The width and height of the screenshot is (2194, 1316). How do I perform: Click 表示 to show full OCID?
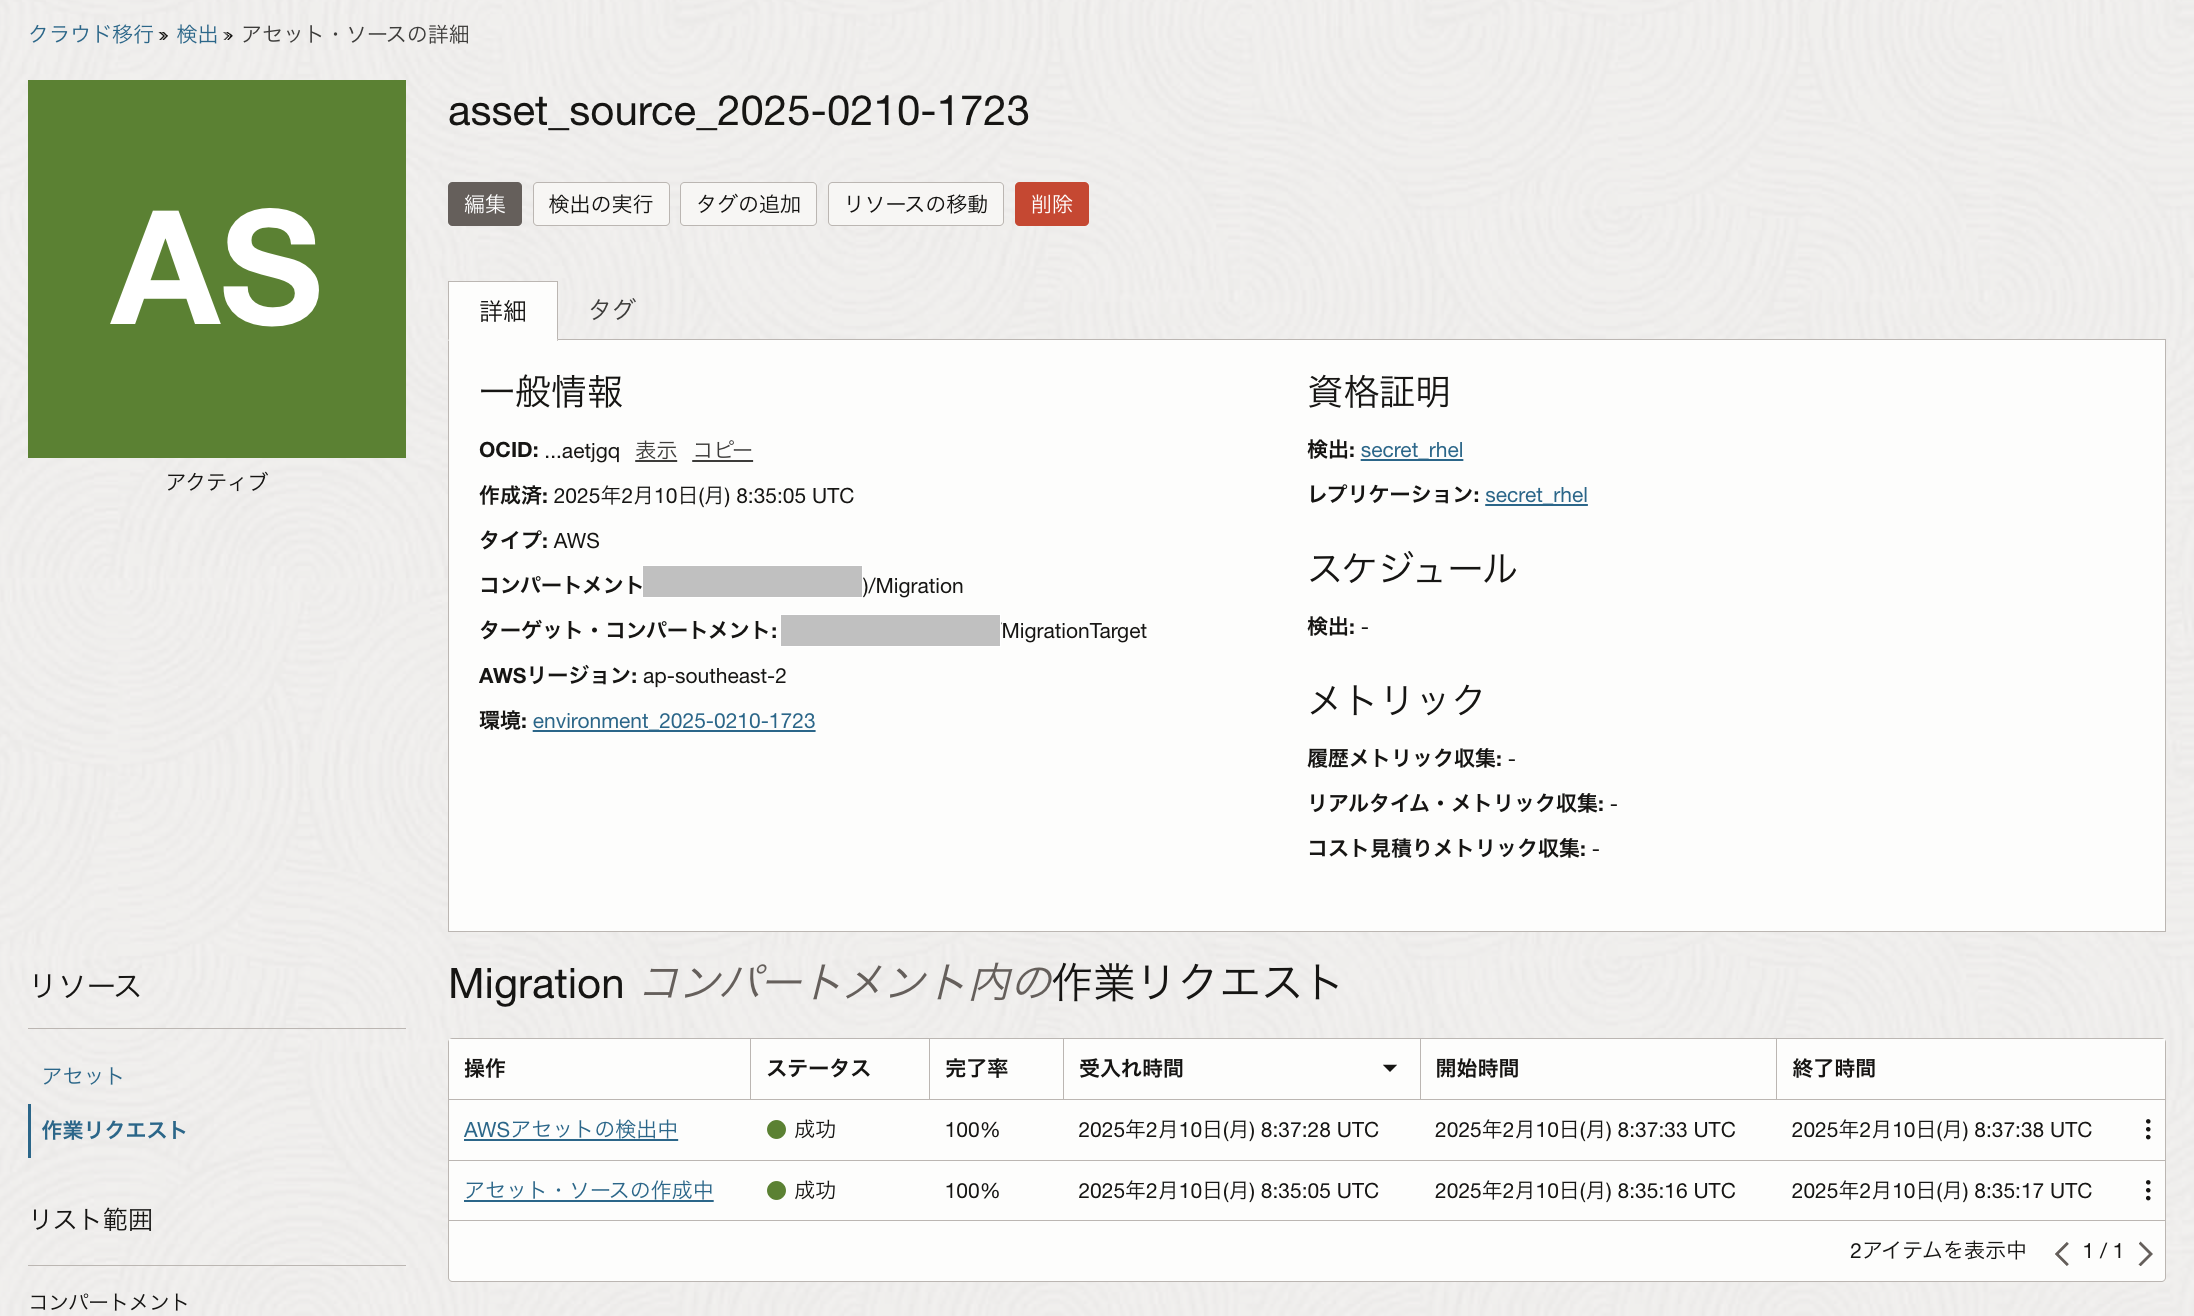pos(655,451)
